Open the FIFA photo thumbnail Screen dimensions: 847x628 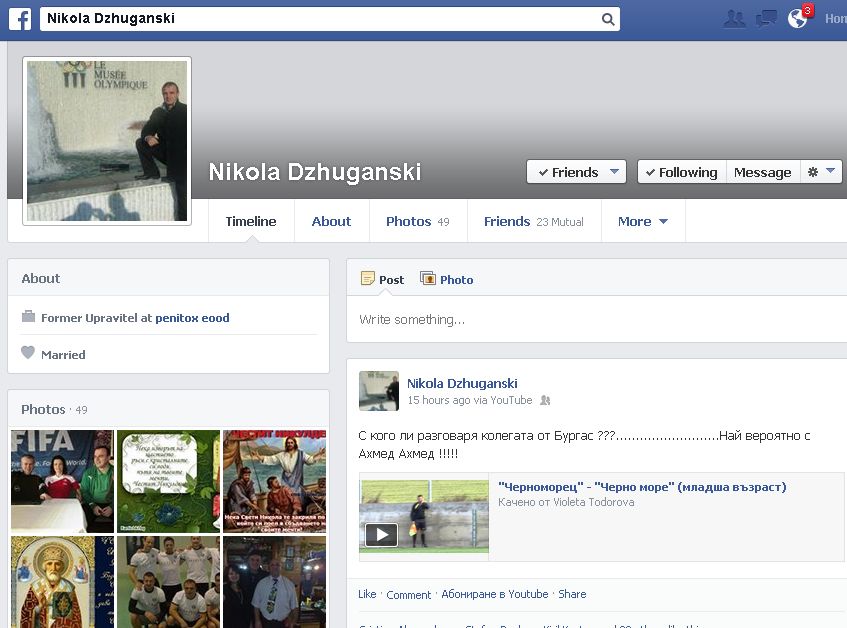click(x=62, y=481)
